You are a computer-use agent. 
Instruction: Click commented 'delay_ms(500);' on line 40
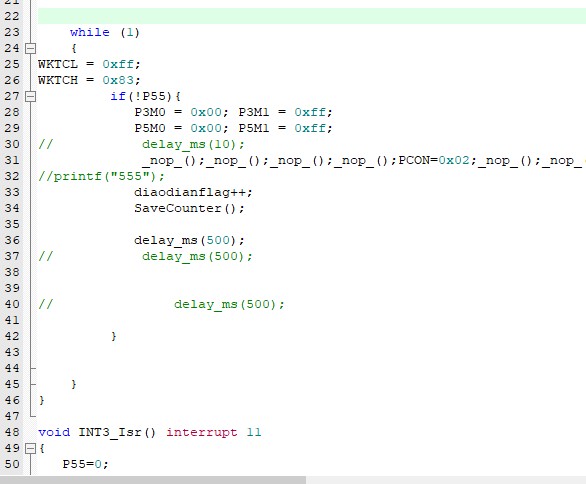[x=229, y=305]
